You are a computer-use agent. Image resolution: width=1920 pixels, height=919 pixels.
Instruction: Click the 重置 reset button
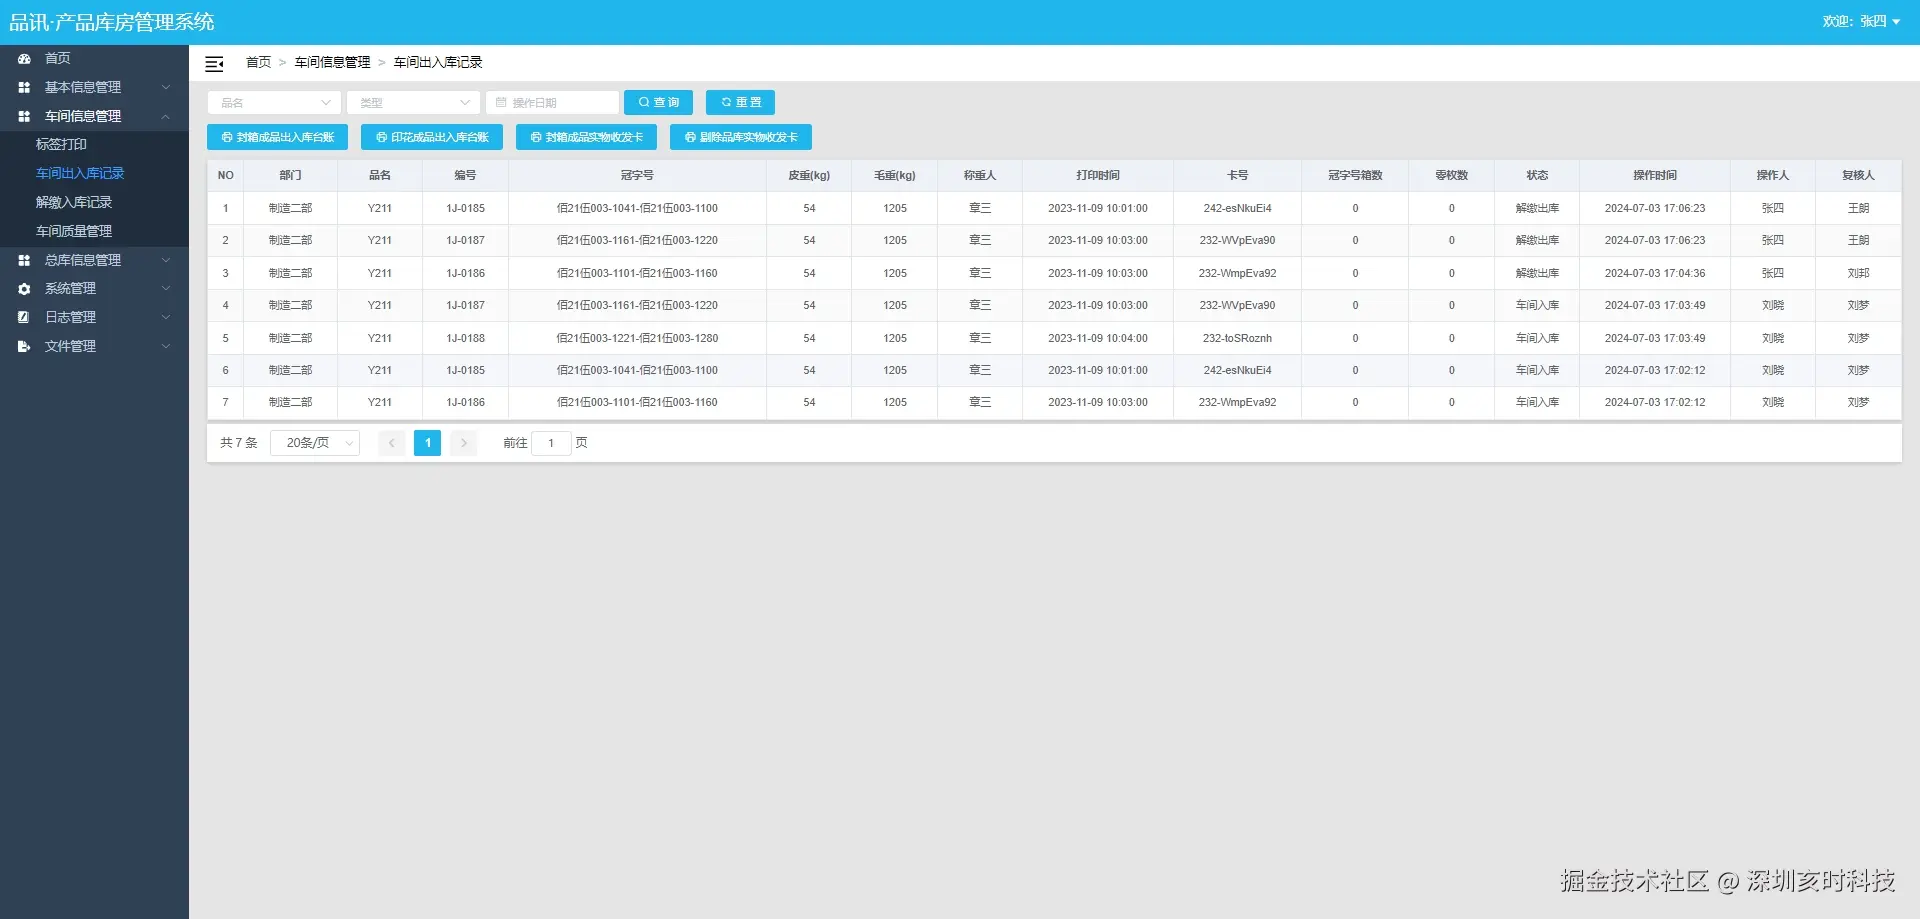(x=740, y=103)
